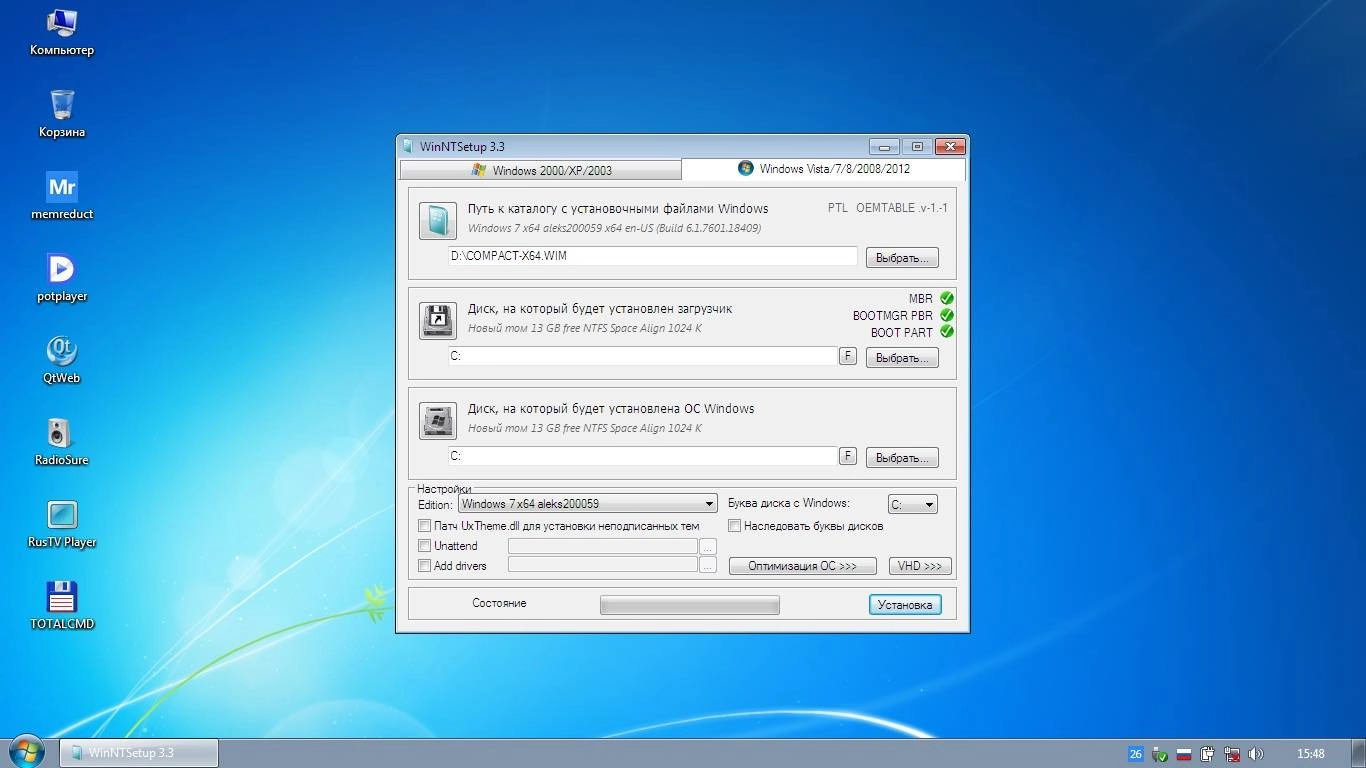
Task: Enable the UxTheme.dll patch checkbox
Action: (424, 526)
